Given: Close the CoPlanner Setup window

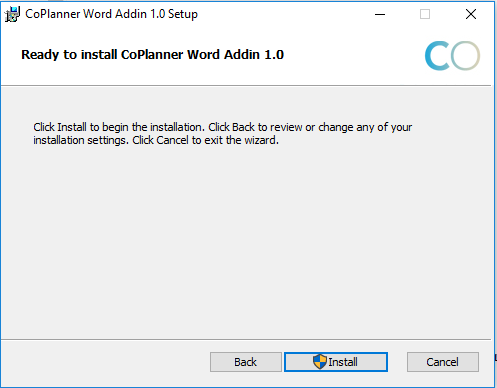Looking at the screenshot, I should coord(471,14).
